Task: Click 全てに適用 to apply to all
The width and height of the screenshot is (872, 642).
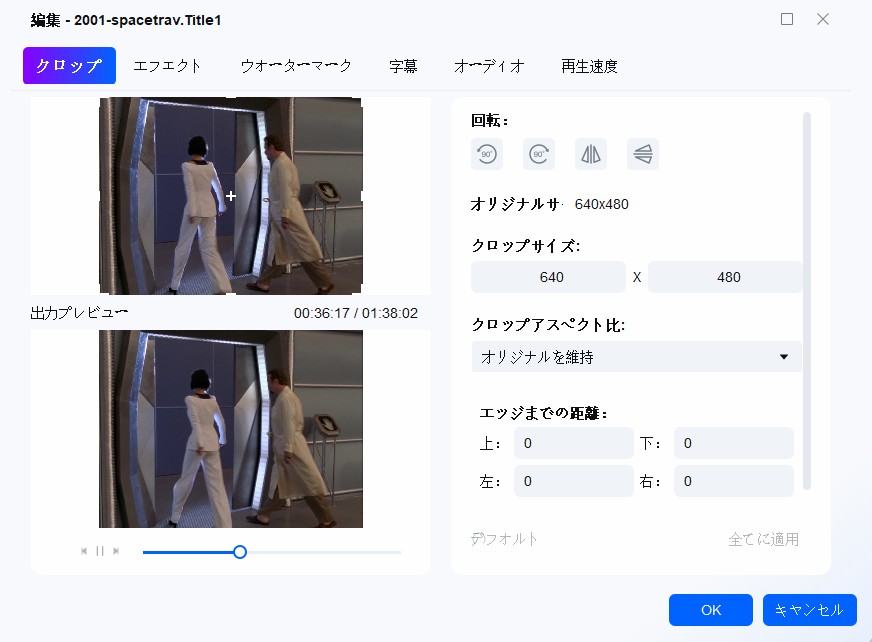Action: [764, 539]
